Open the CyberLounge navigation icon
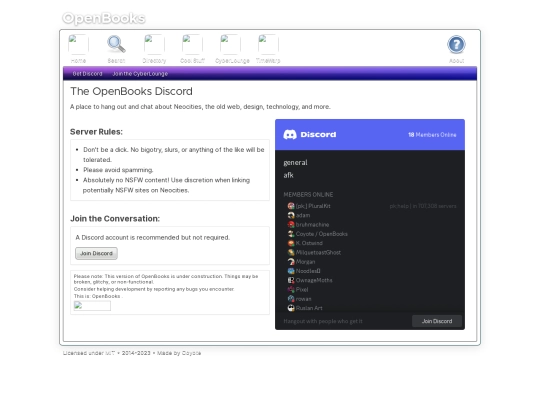 pos(230,44)
